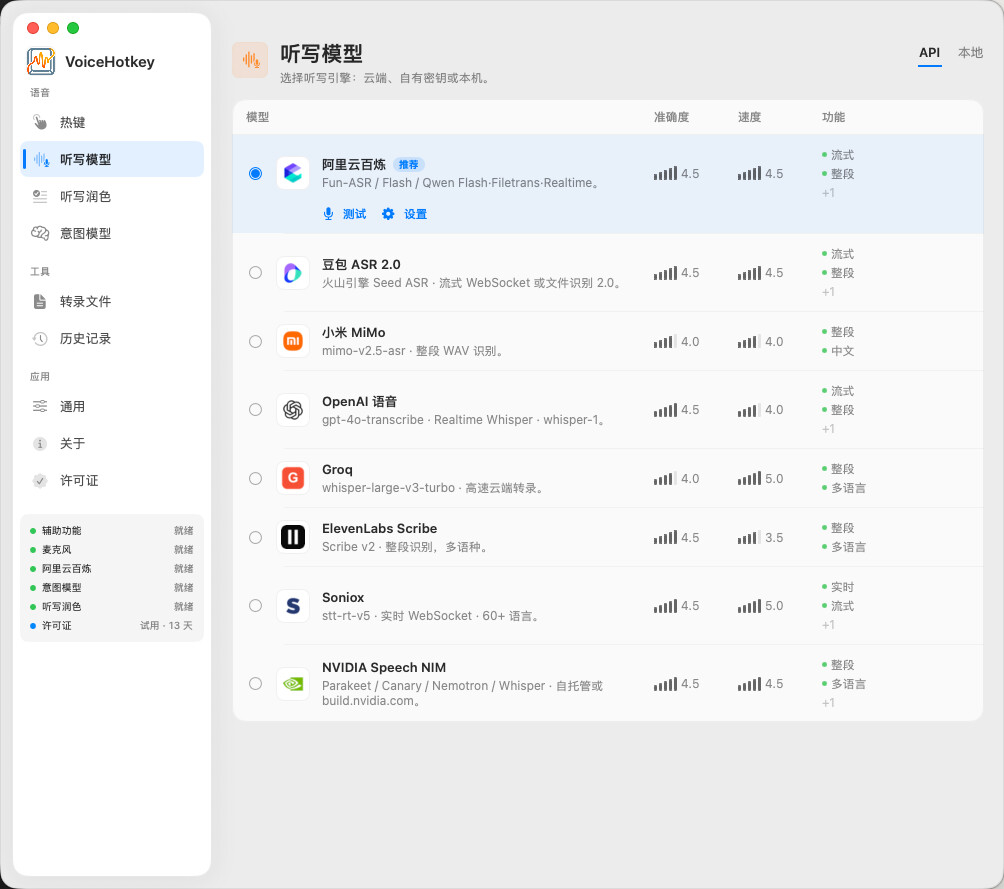This screenshot has height=889, width=1004.
Task: Select the 小米 MiMo radio button
Action: point(255,341)
